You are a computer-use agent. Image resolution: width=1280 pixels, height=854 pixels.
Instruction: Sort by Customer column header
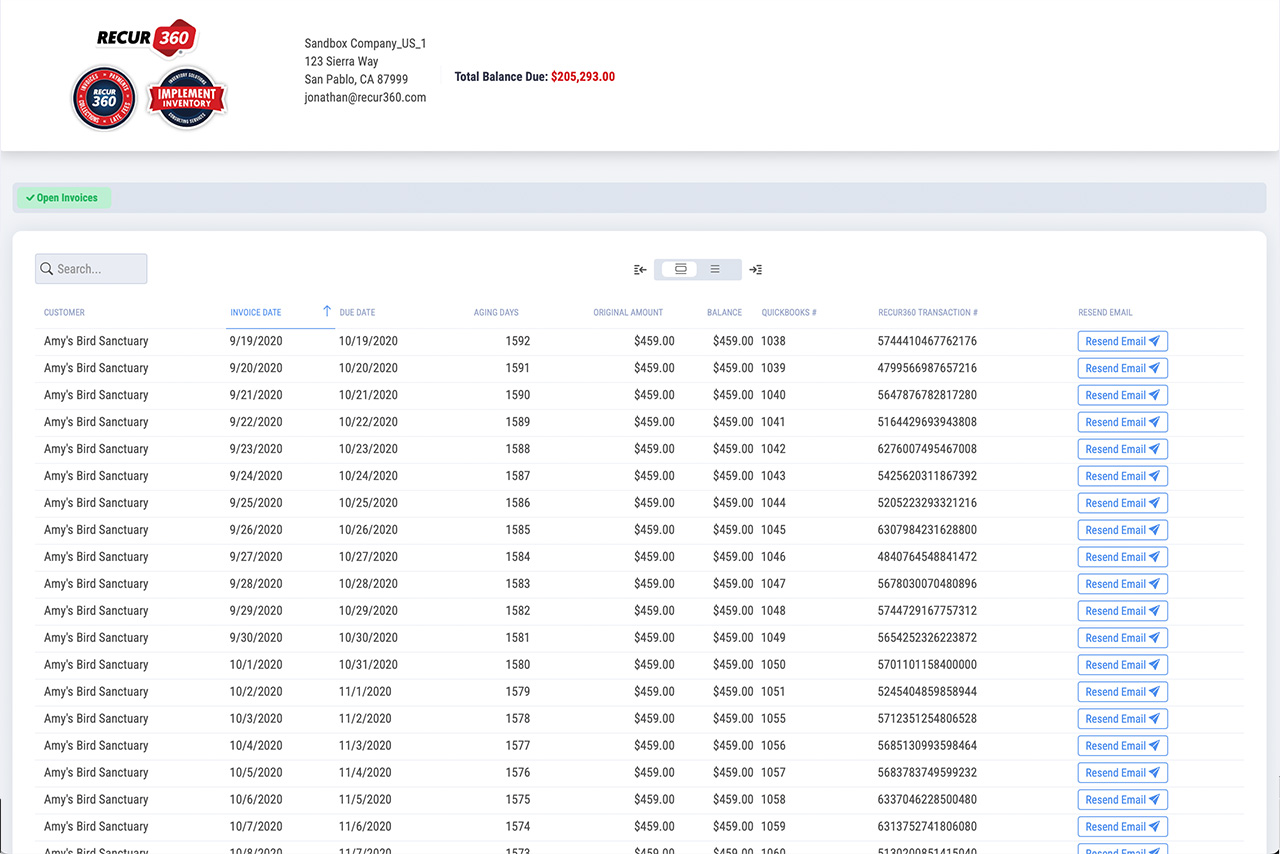[x=64, y=313]
